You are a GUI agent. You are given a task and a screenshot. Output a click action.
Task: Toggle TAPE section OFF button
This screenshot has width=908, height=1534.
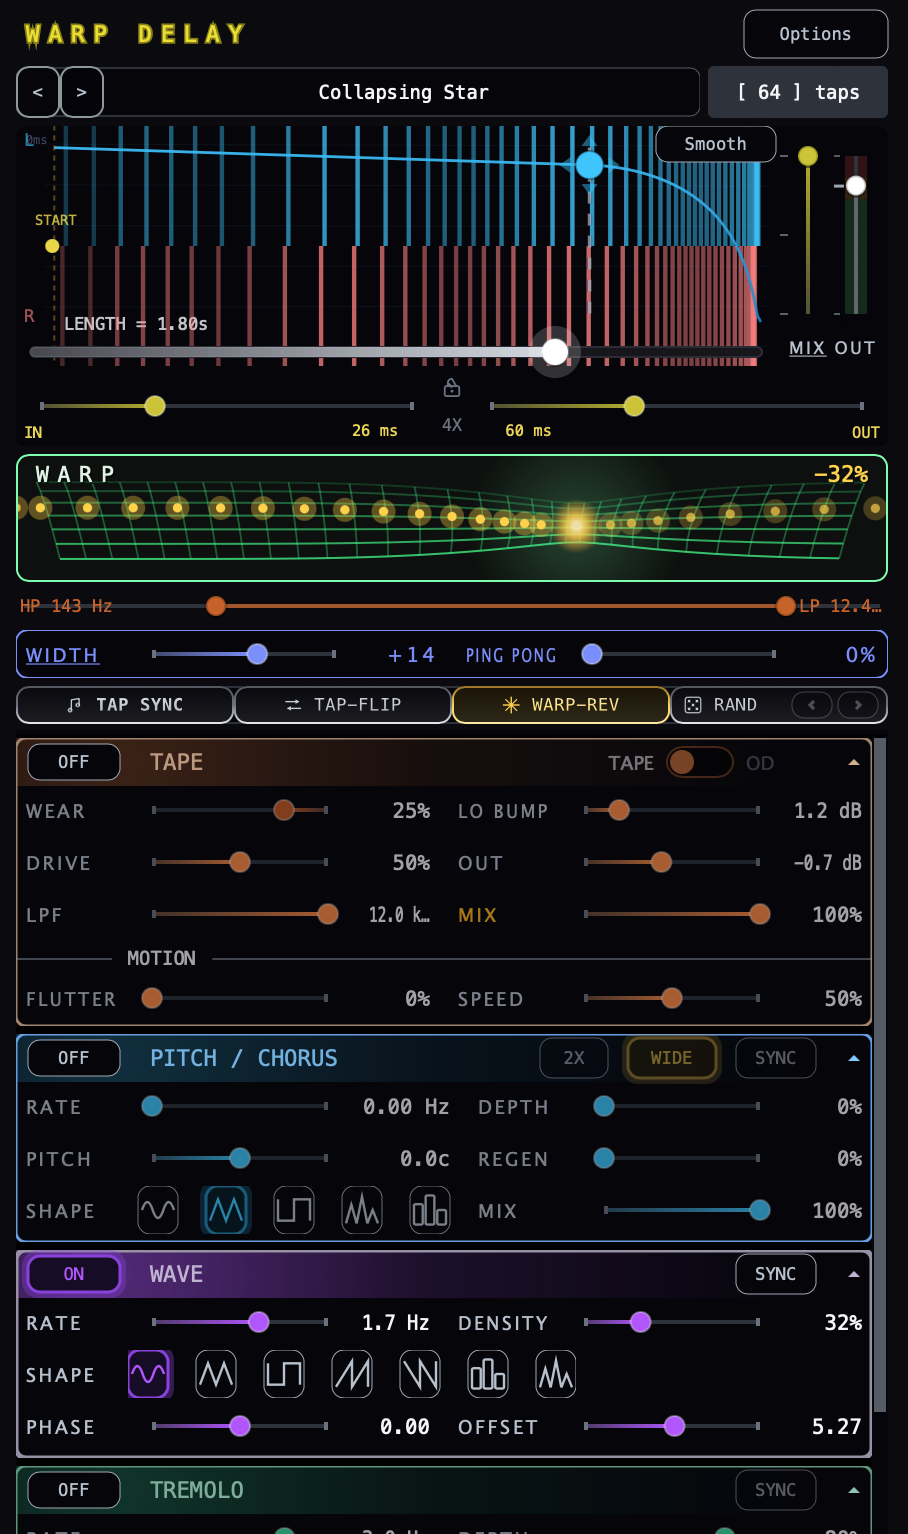point(74,762)
